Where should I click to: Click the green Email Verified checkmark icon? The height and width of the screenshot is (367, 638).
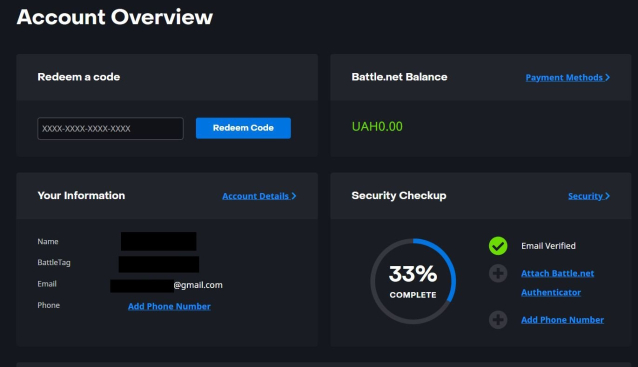(498, 246)
